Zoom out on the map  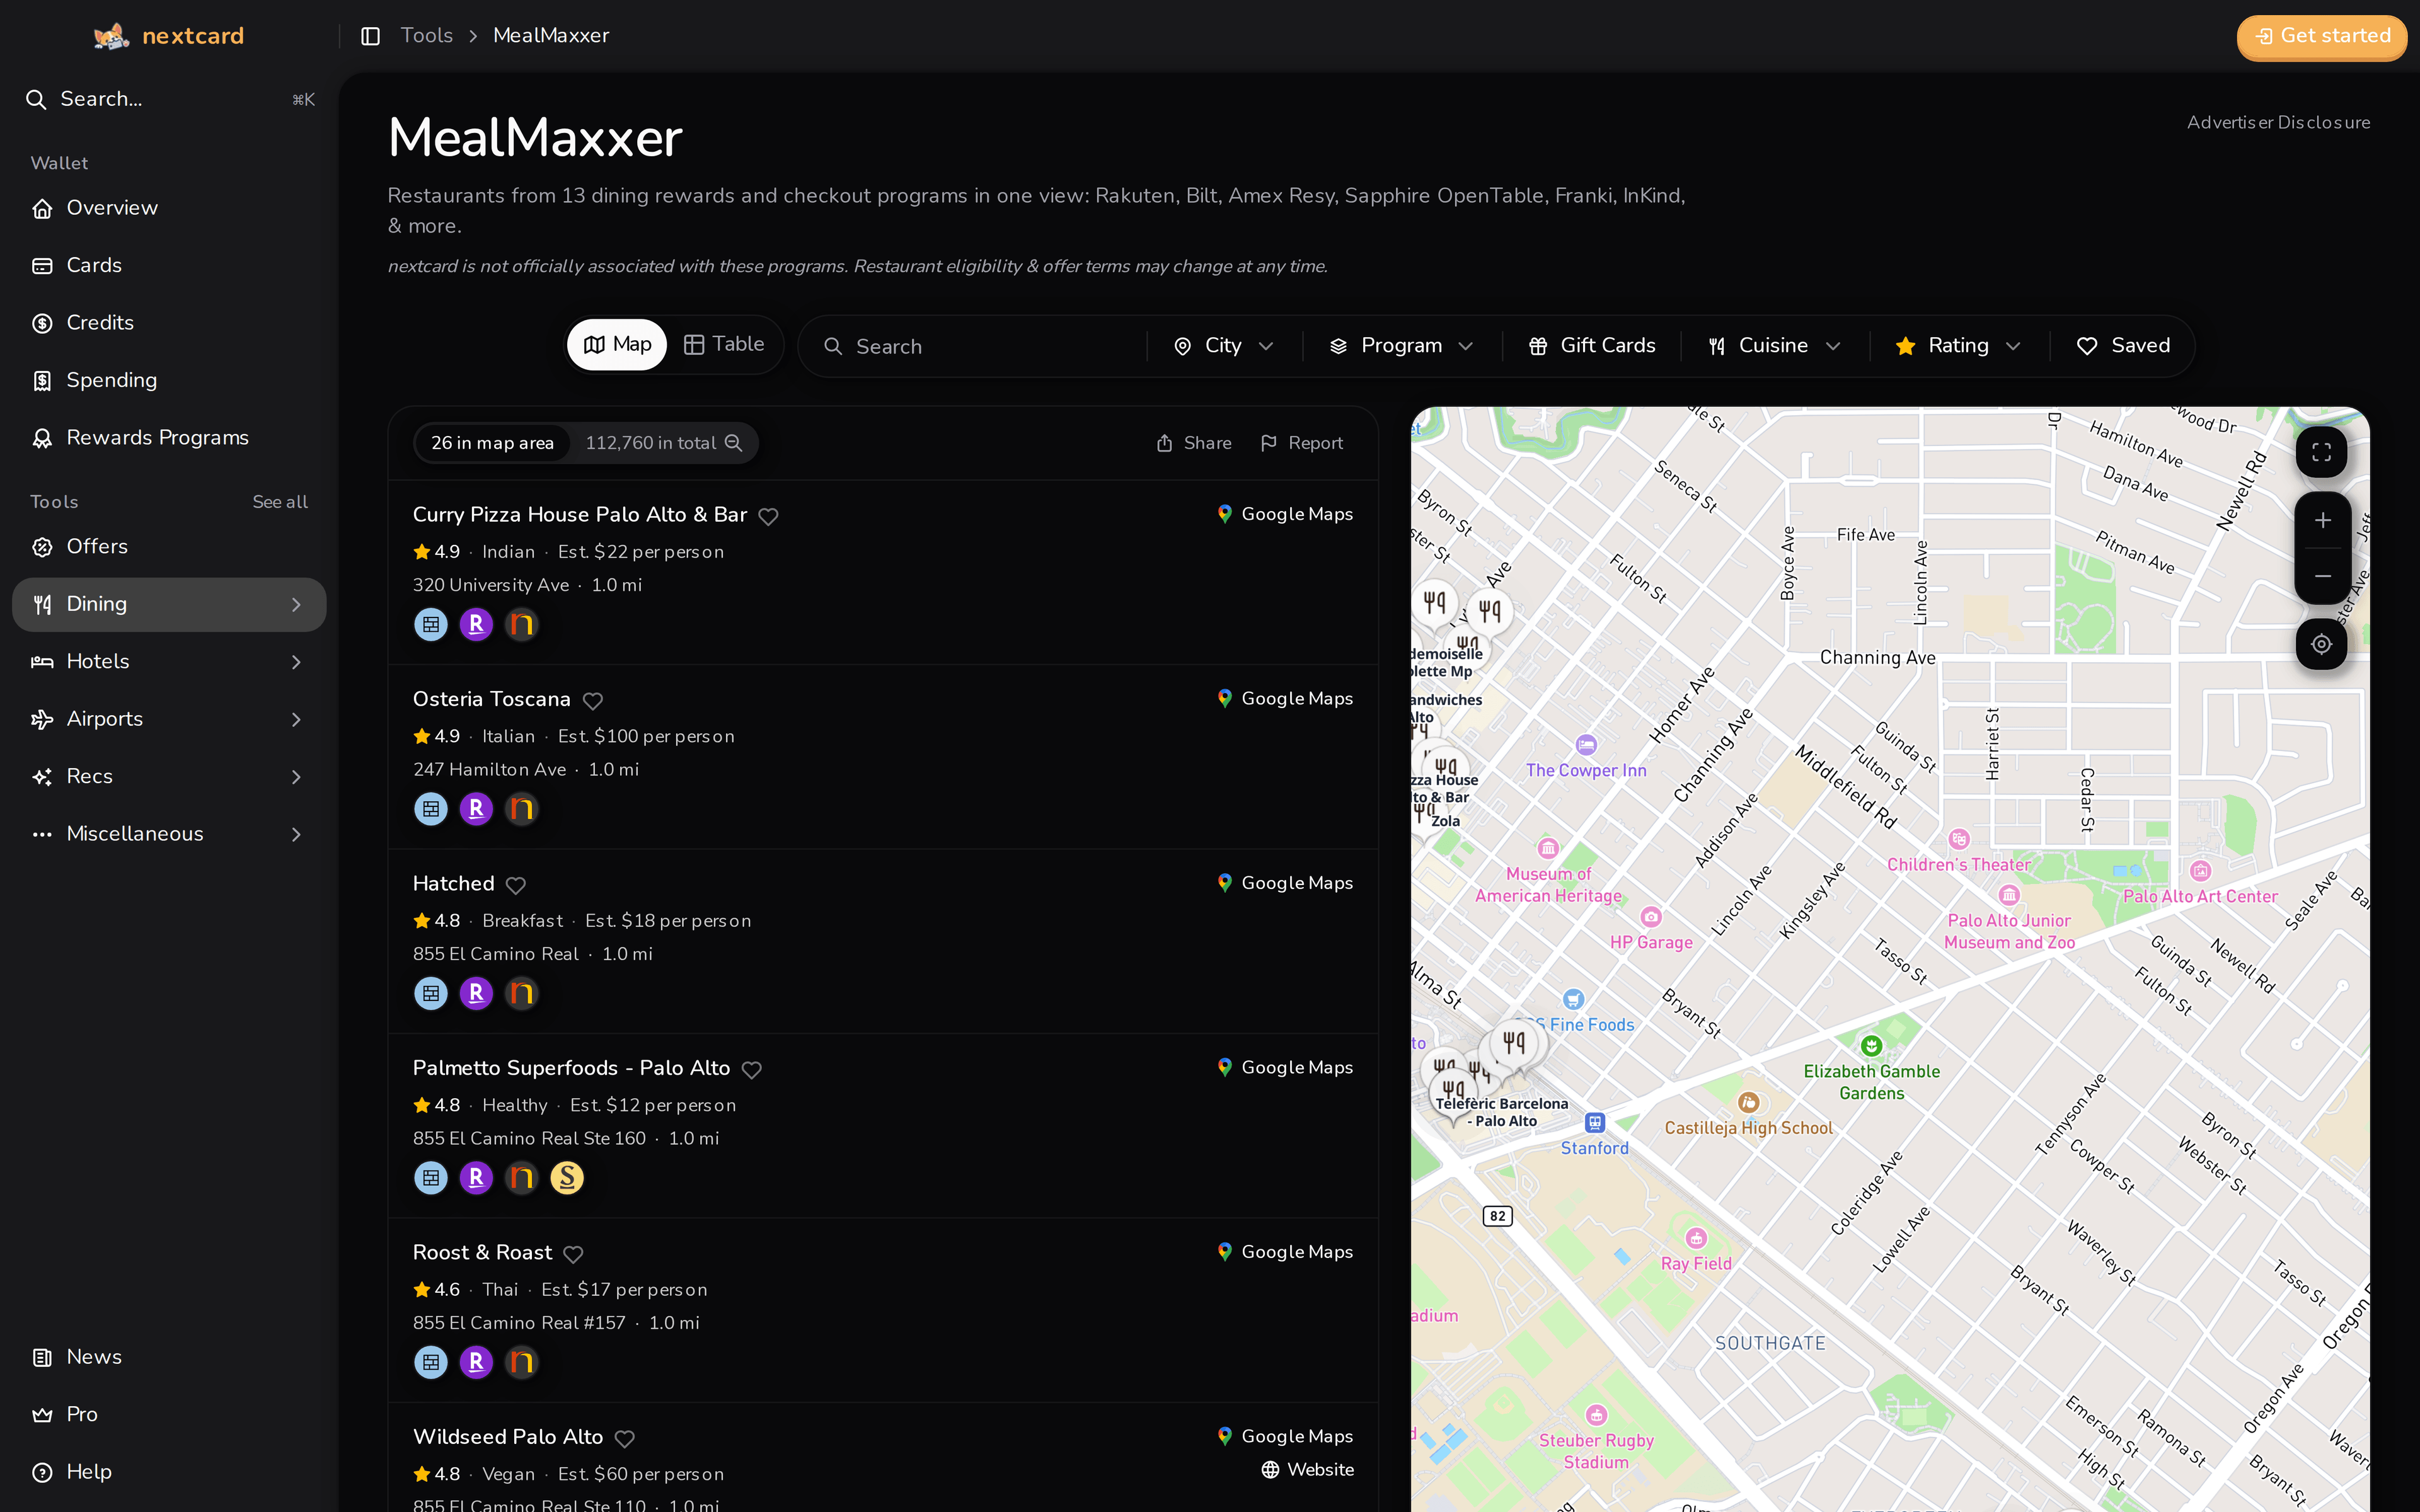click(2322, 576)
